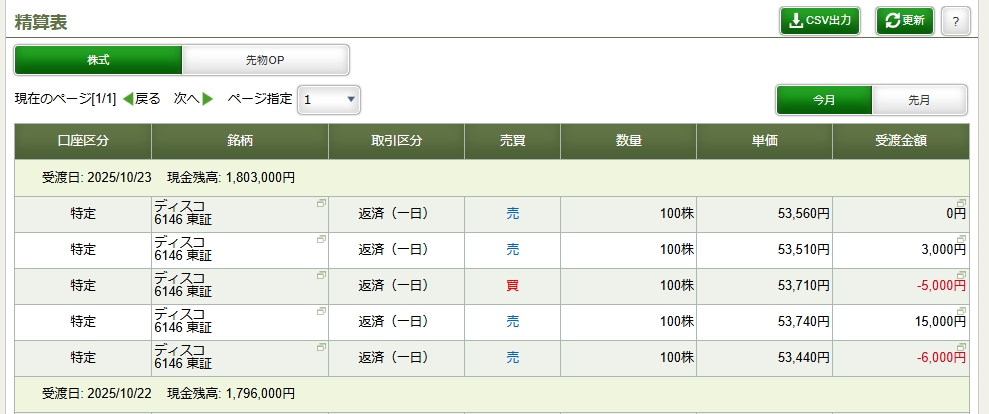Open the ページ指定 page dropdown
Image resolution: width=989 pixels, height=414 pixels.
point(329,100)
